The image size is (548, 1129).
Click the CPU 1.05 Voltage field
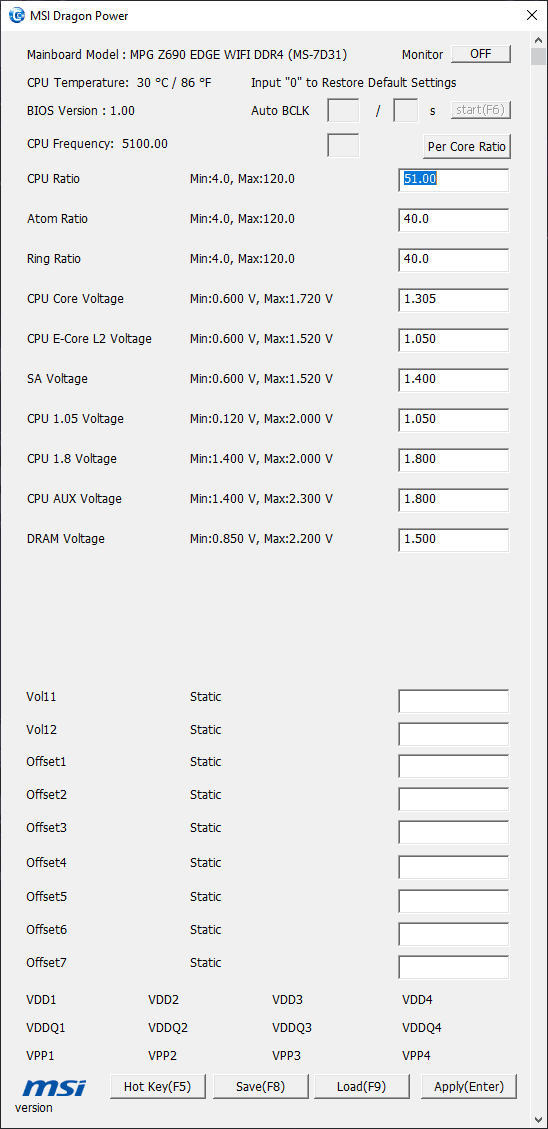coord(454,420)
